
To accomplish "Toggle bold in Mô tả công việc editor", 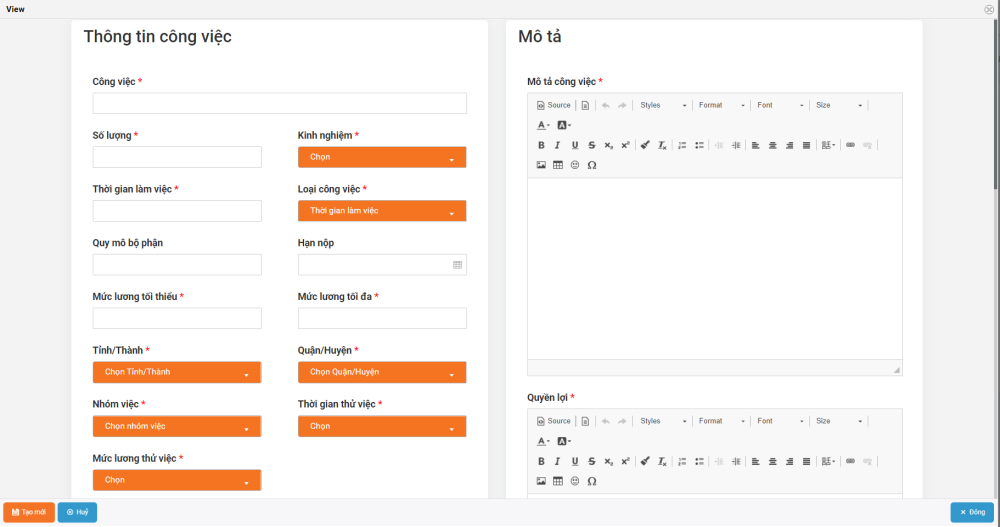I will (x=541, y=145).
